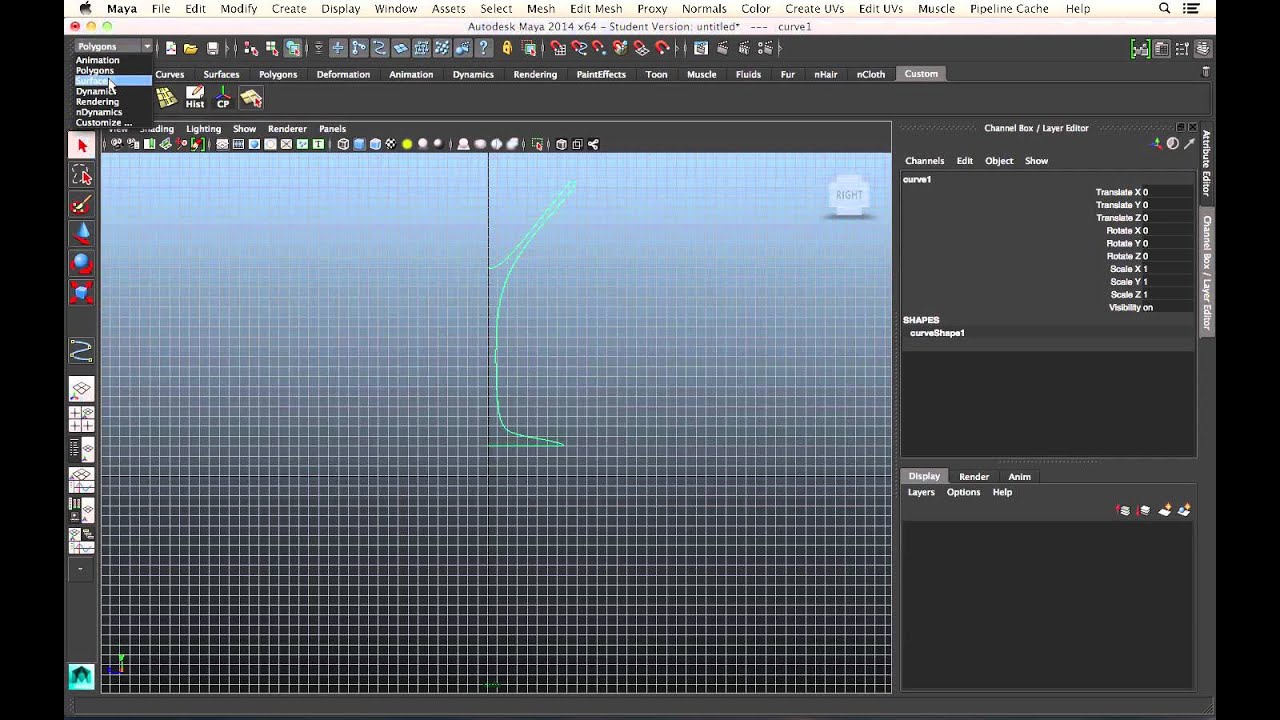Switch to four-view panel layout

[x=82, y=419]
